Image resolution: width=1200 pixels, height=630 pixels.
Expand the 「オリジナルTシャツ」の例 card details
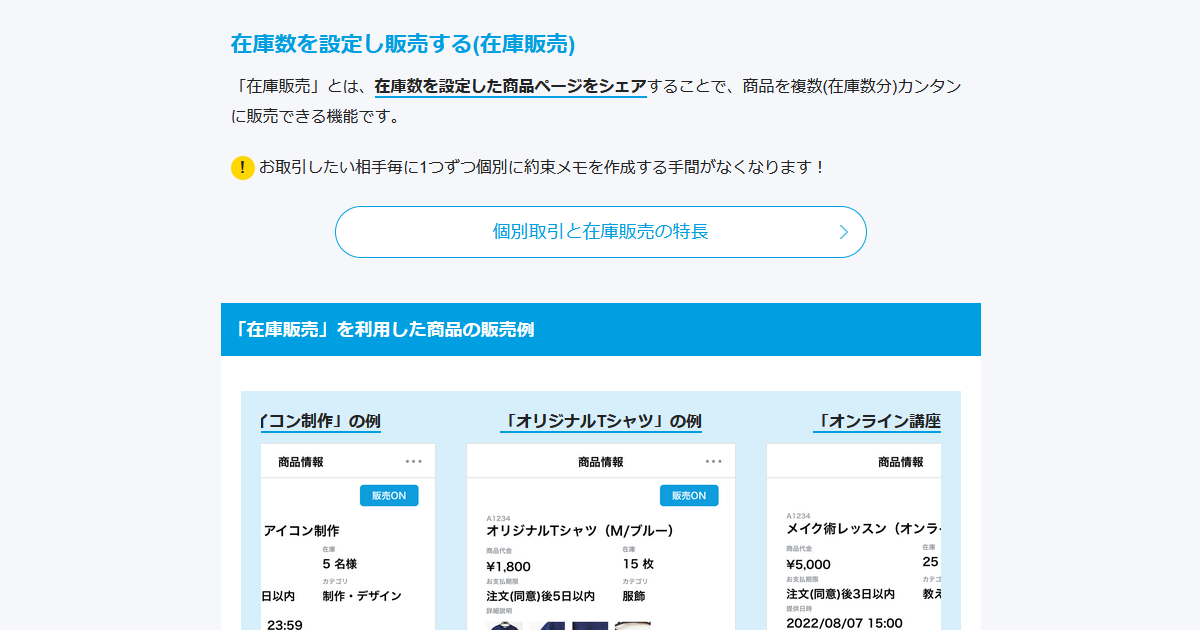tap(601, 421)
